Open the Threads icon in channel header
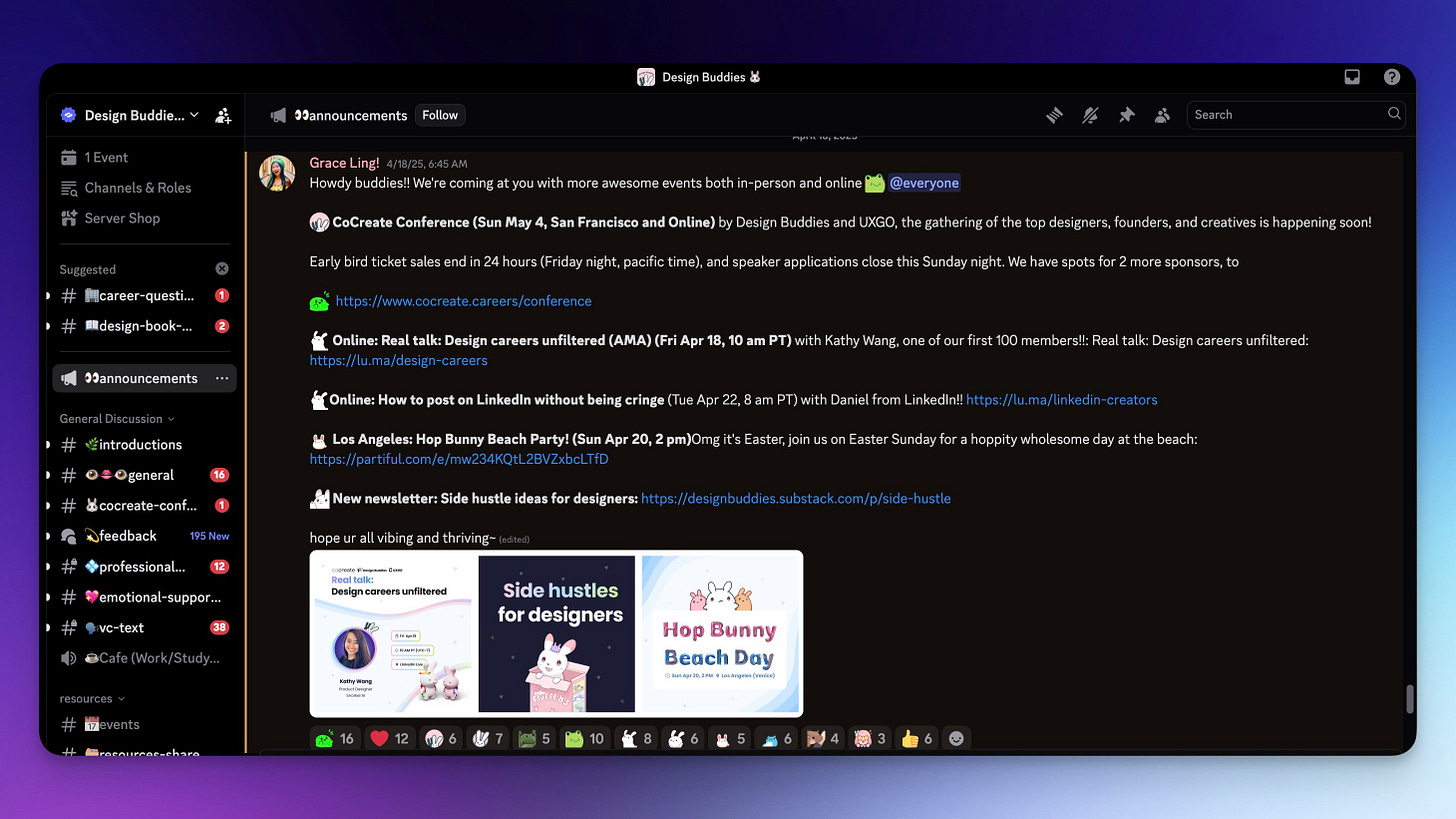Viewport: 1456px width, 819px height. 1054,115
